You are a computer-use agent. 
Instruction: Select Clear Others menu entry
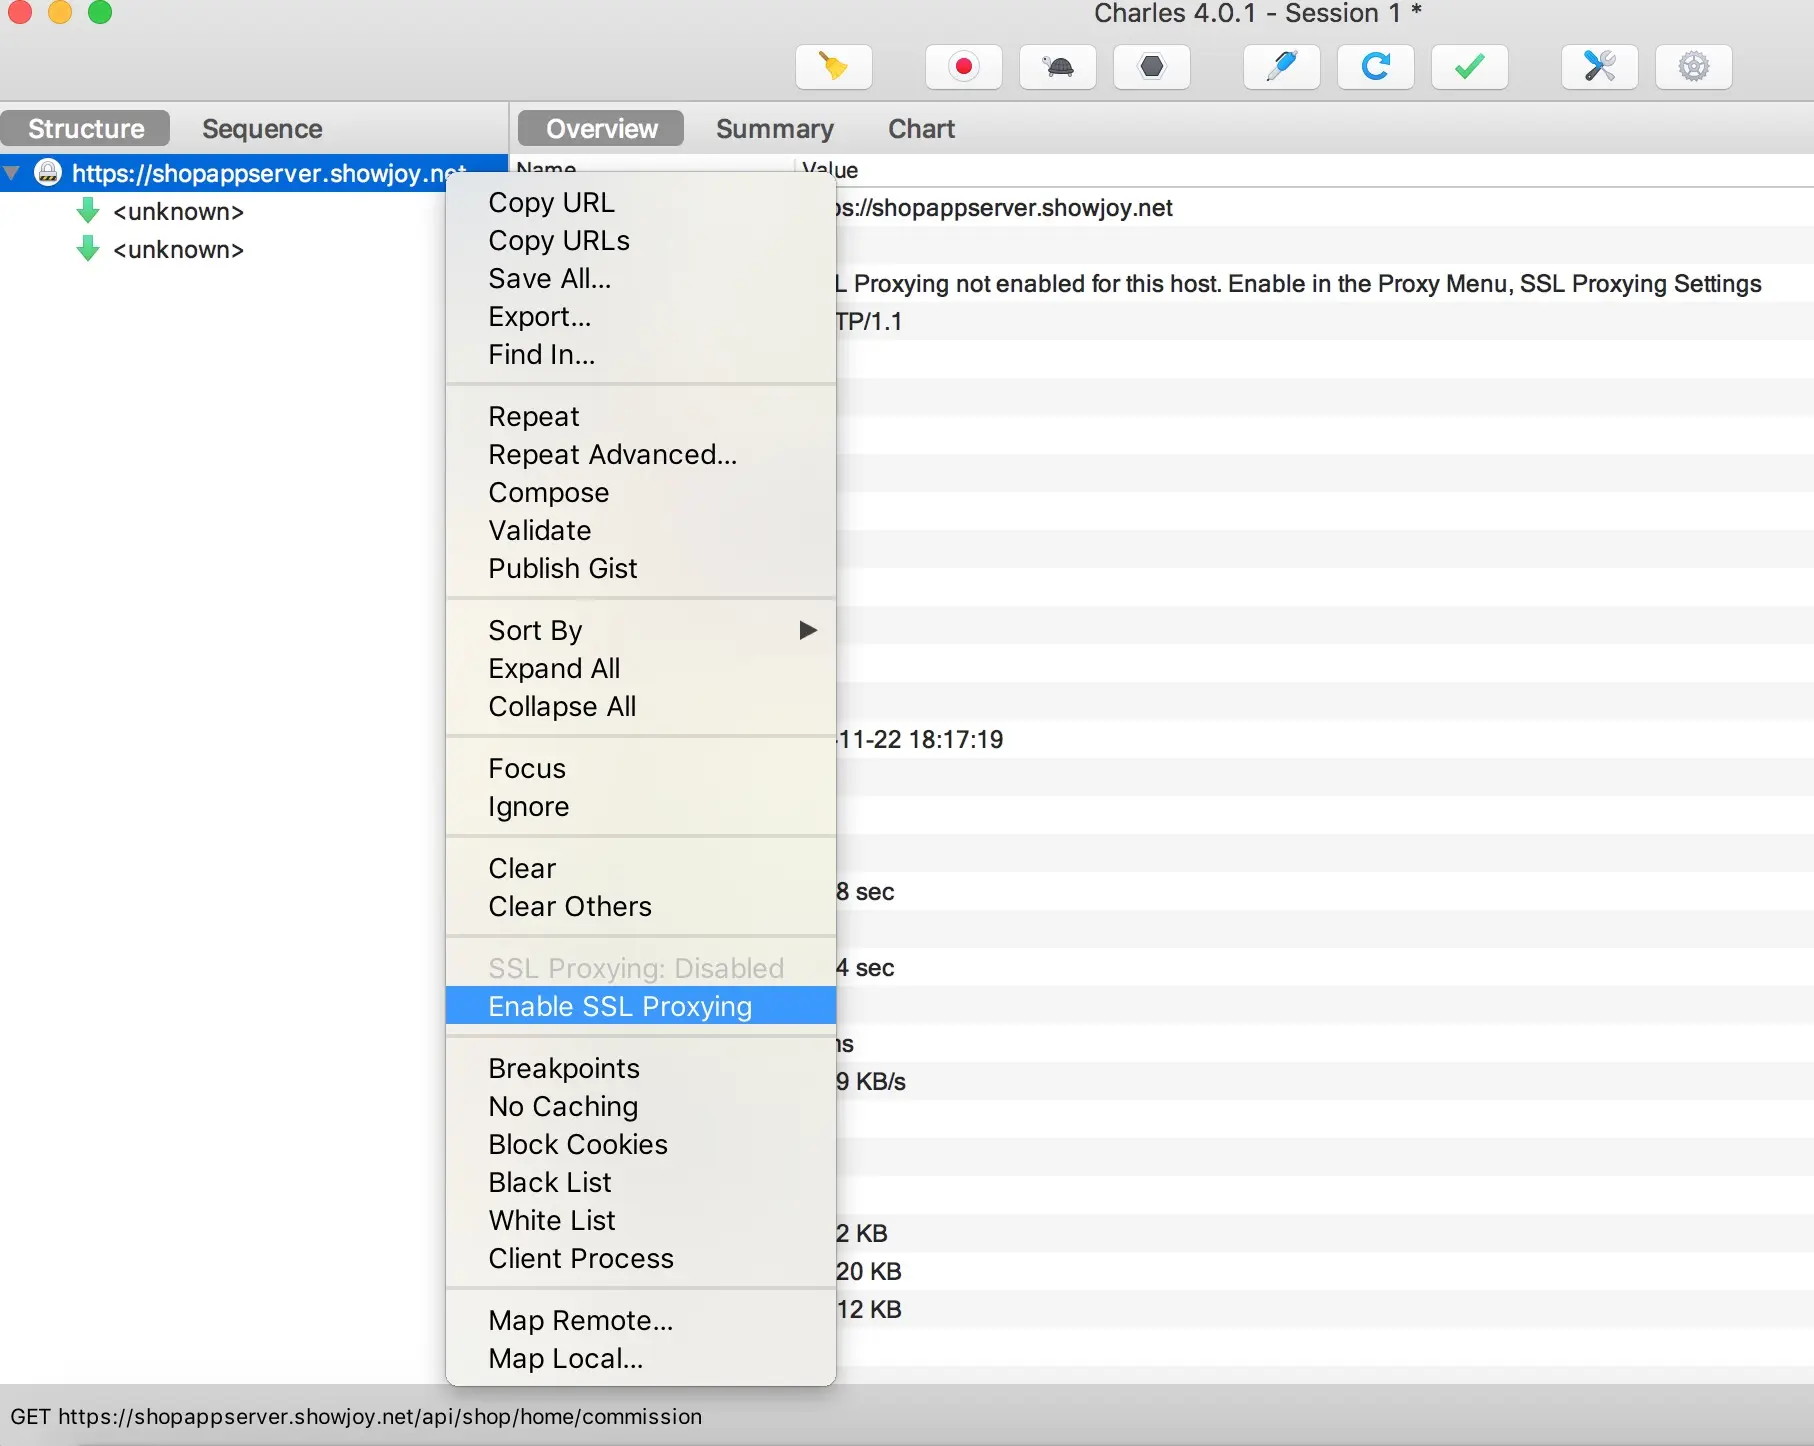pyautogui.click(x=641, y=907)
